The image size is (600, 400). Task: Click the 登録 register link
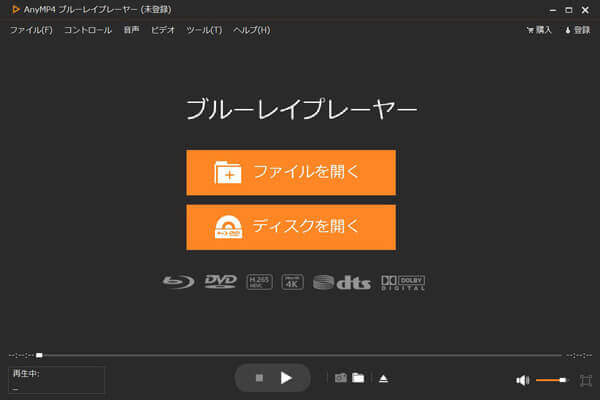[x=577, y=30]
